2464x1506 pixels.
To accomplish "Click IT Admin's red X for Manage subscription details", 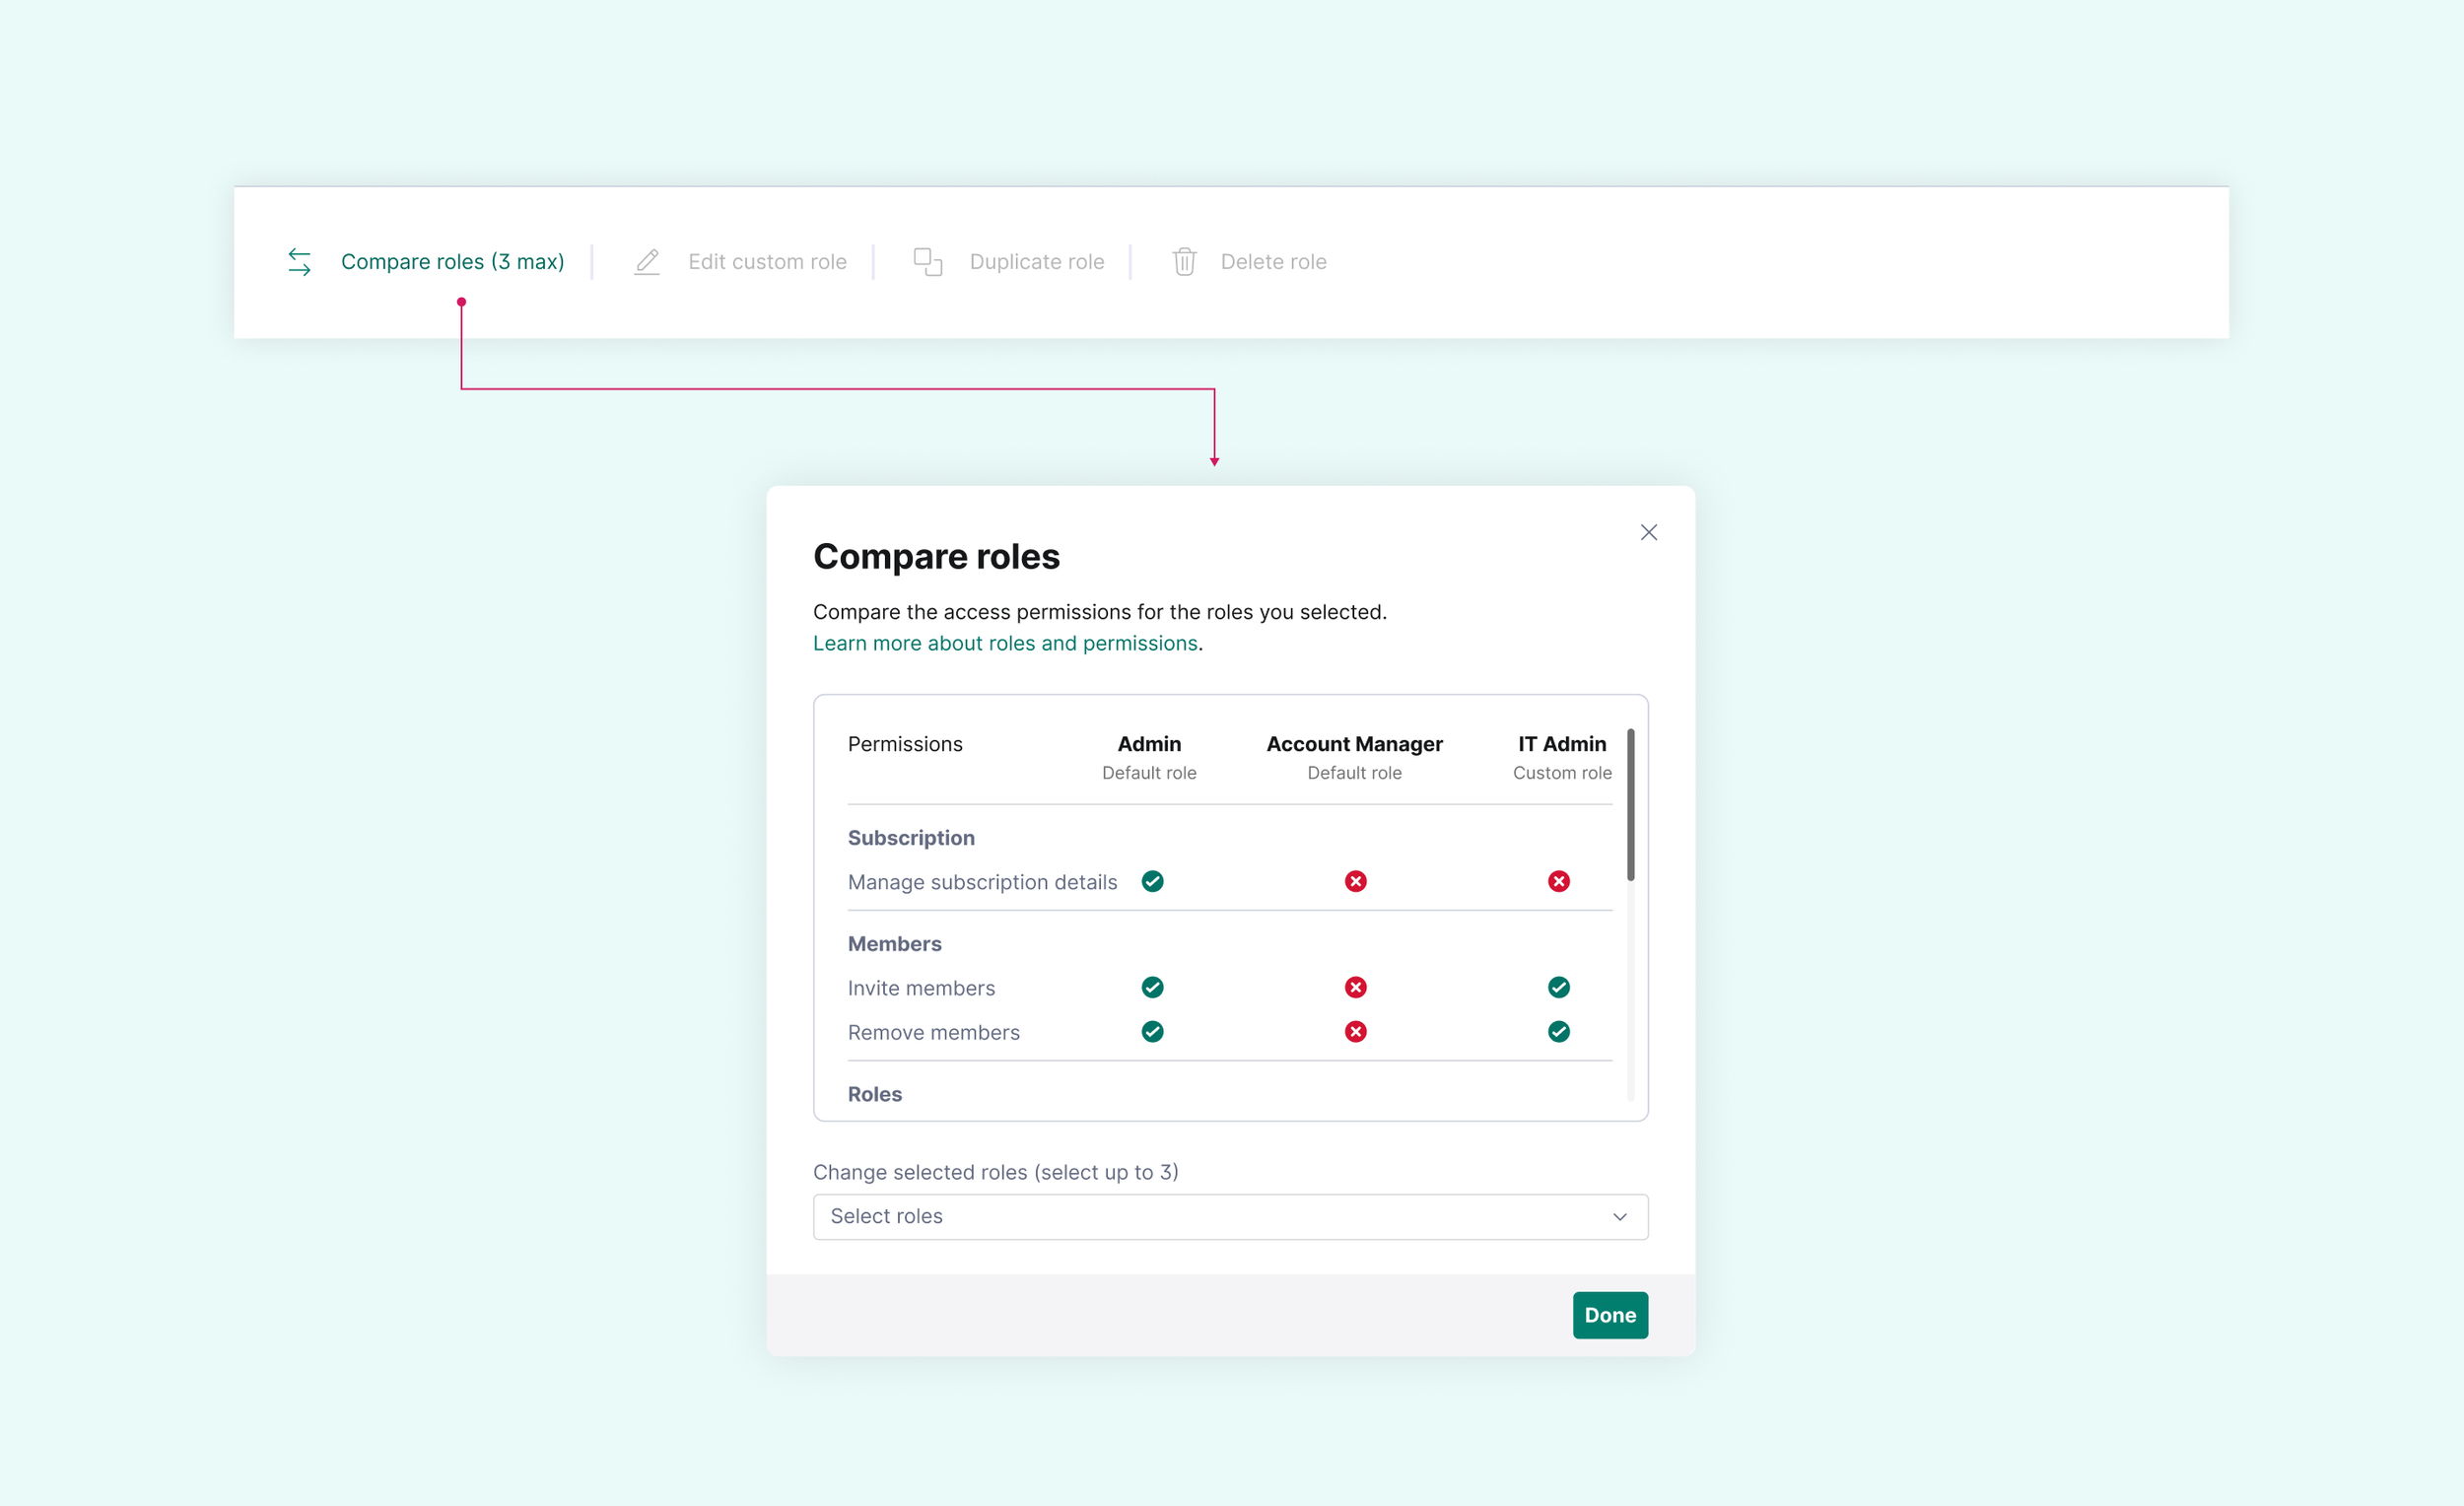I will pyautogui.click(x=1558, y=881).
